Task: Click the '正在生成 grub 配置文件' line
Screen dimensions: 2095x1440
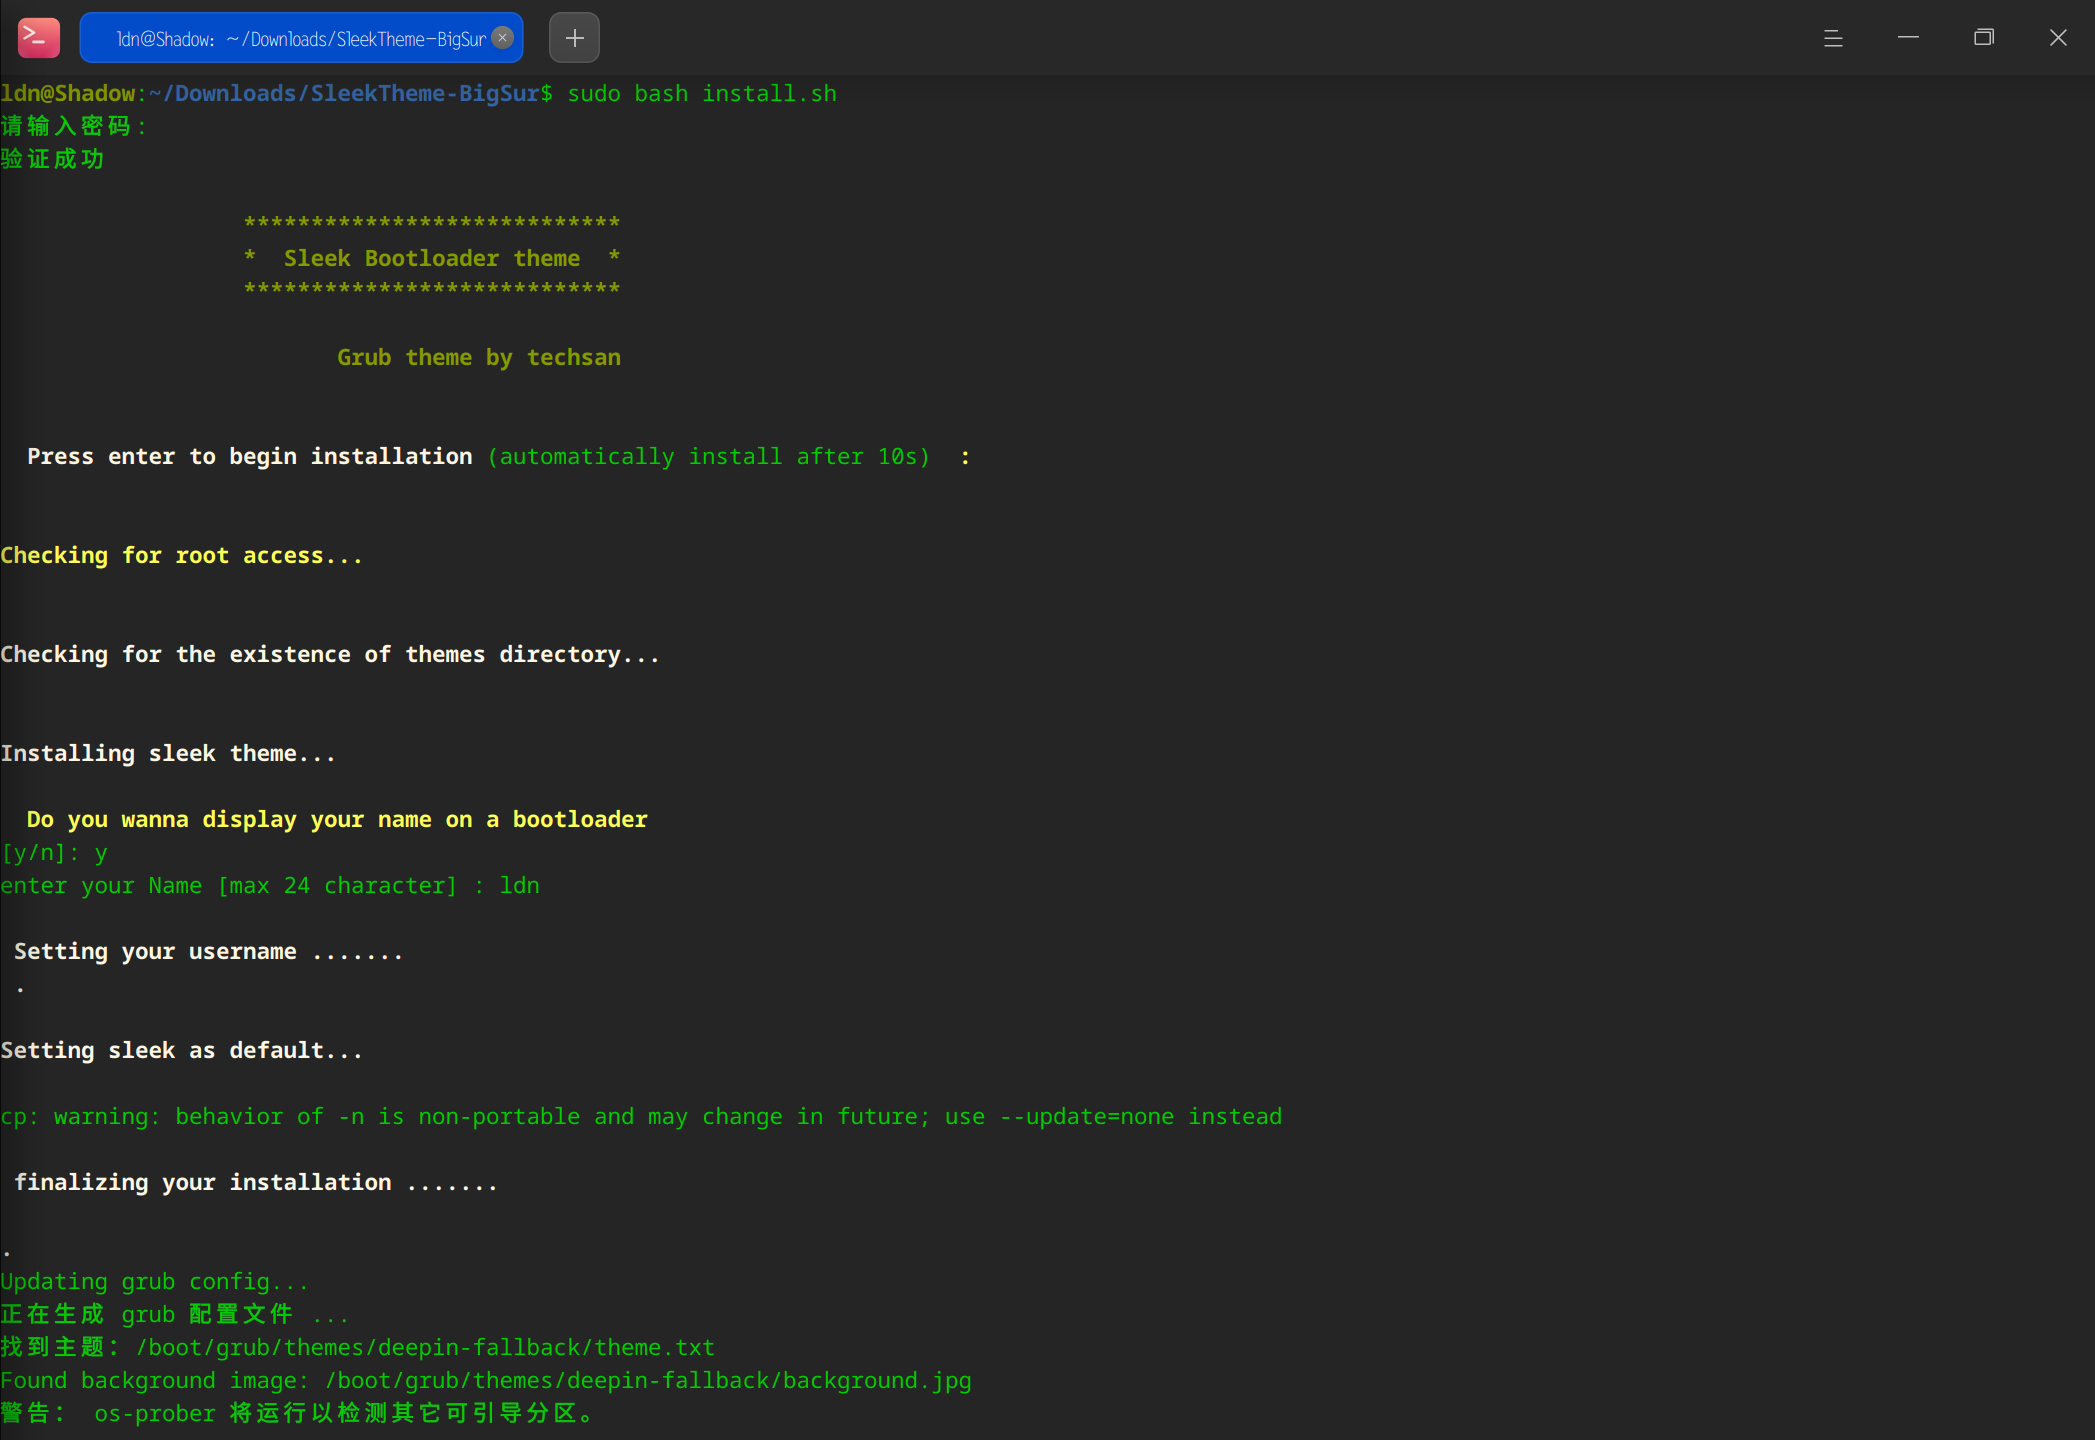Action: 174,1315
